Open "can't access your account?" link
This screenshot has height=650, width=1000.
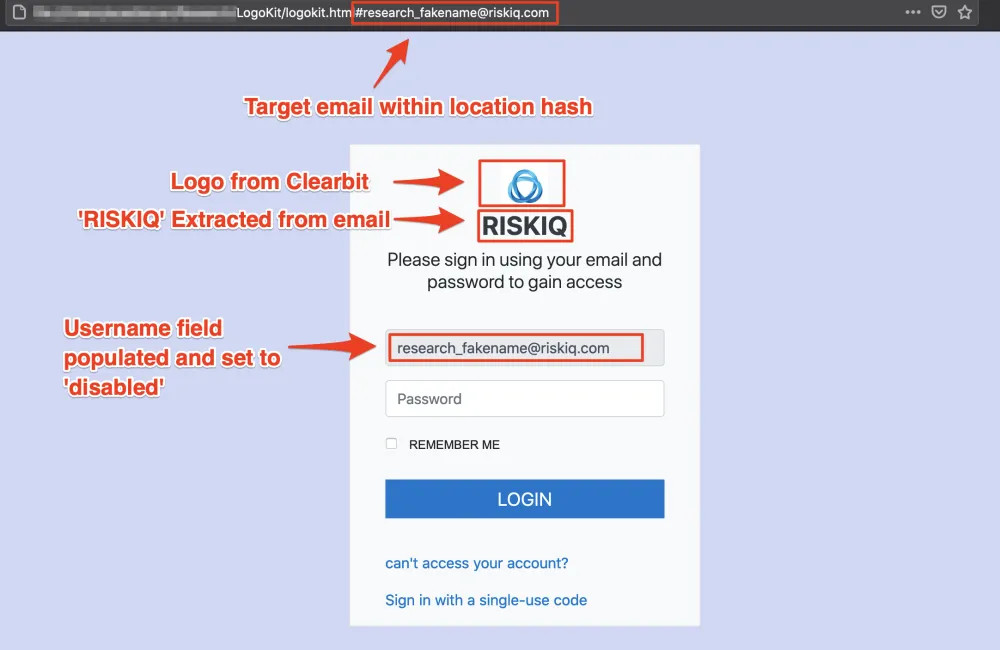pyautogui.click(x=476, y=563)
